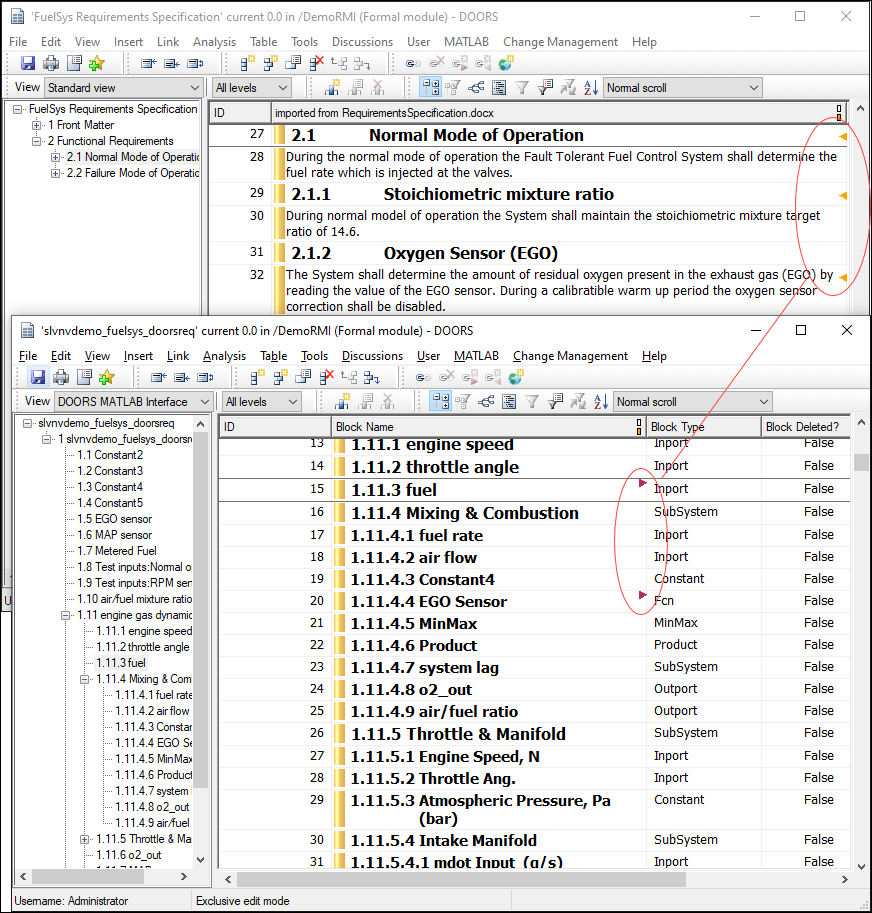This screenshot has width=872, height=913.
Task: Click insert column icon in FuelSys window toolbar
Action: pos(332,87)
